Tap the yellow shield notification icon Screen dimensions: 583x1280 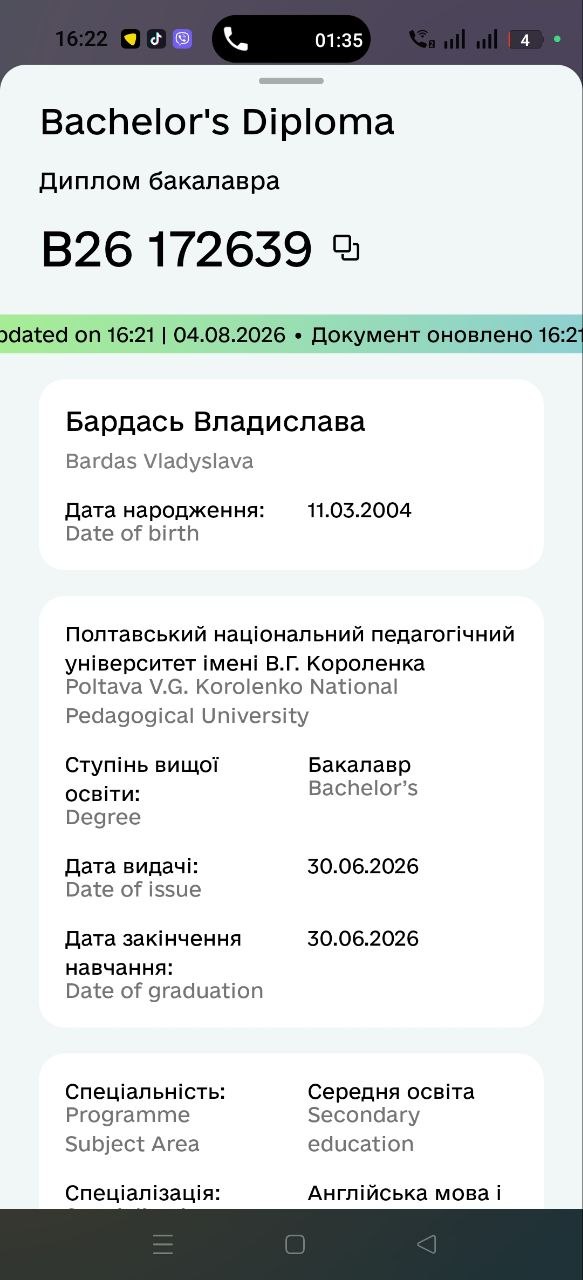[x=130, y=40]
